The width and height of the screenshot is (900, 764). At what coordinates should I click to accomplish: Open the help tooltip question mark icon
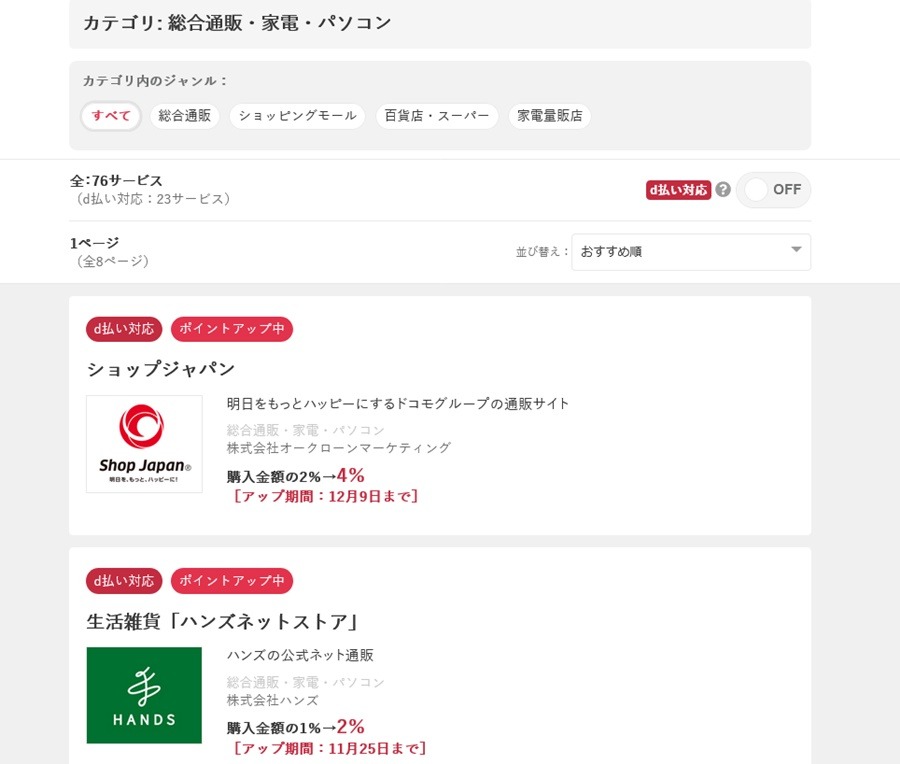pyautogui.click(x=722, y=189)
